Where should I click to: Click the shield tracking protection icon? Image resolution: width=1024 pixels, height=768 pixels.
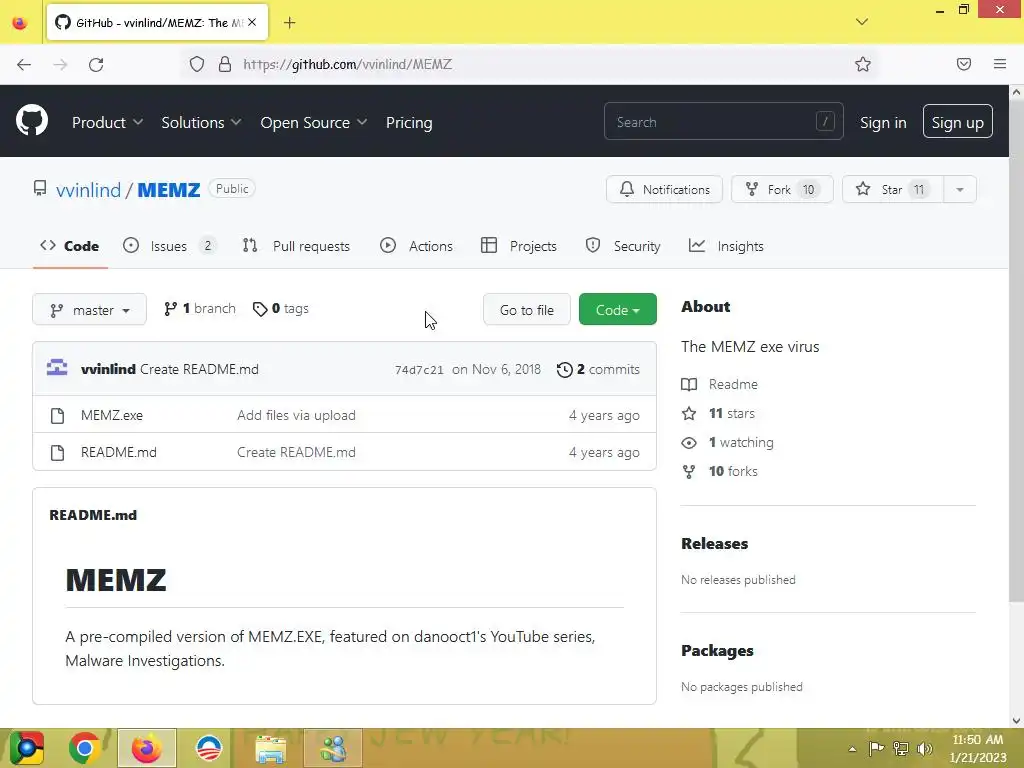pyautogui.click(x=197, y=64)
